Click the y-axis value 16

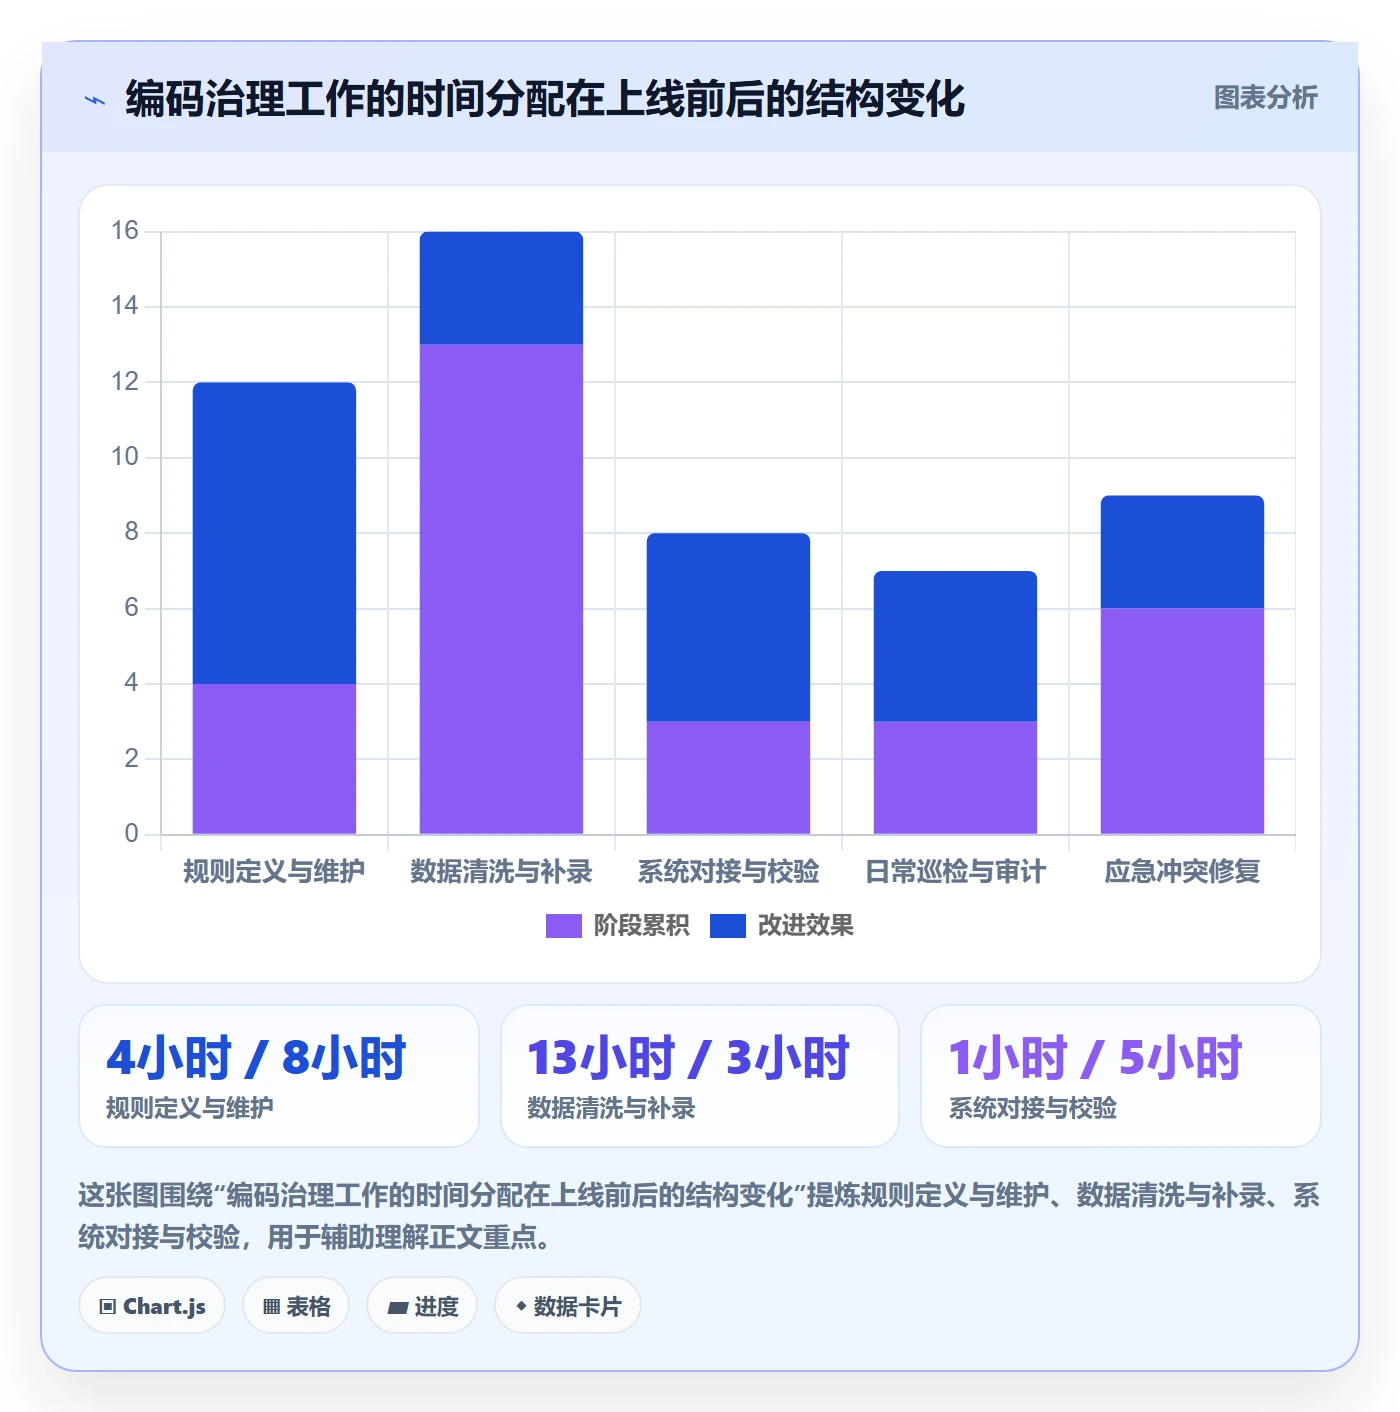pyautogui.click(x=125, y=231)
